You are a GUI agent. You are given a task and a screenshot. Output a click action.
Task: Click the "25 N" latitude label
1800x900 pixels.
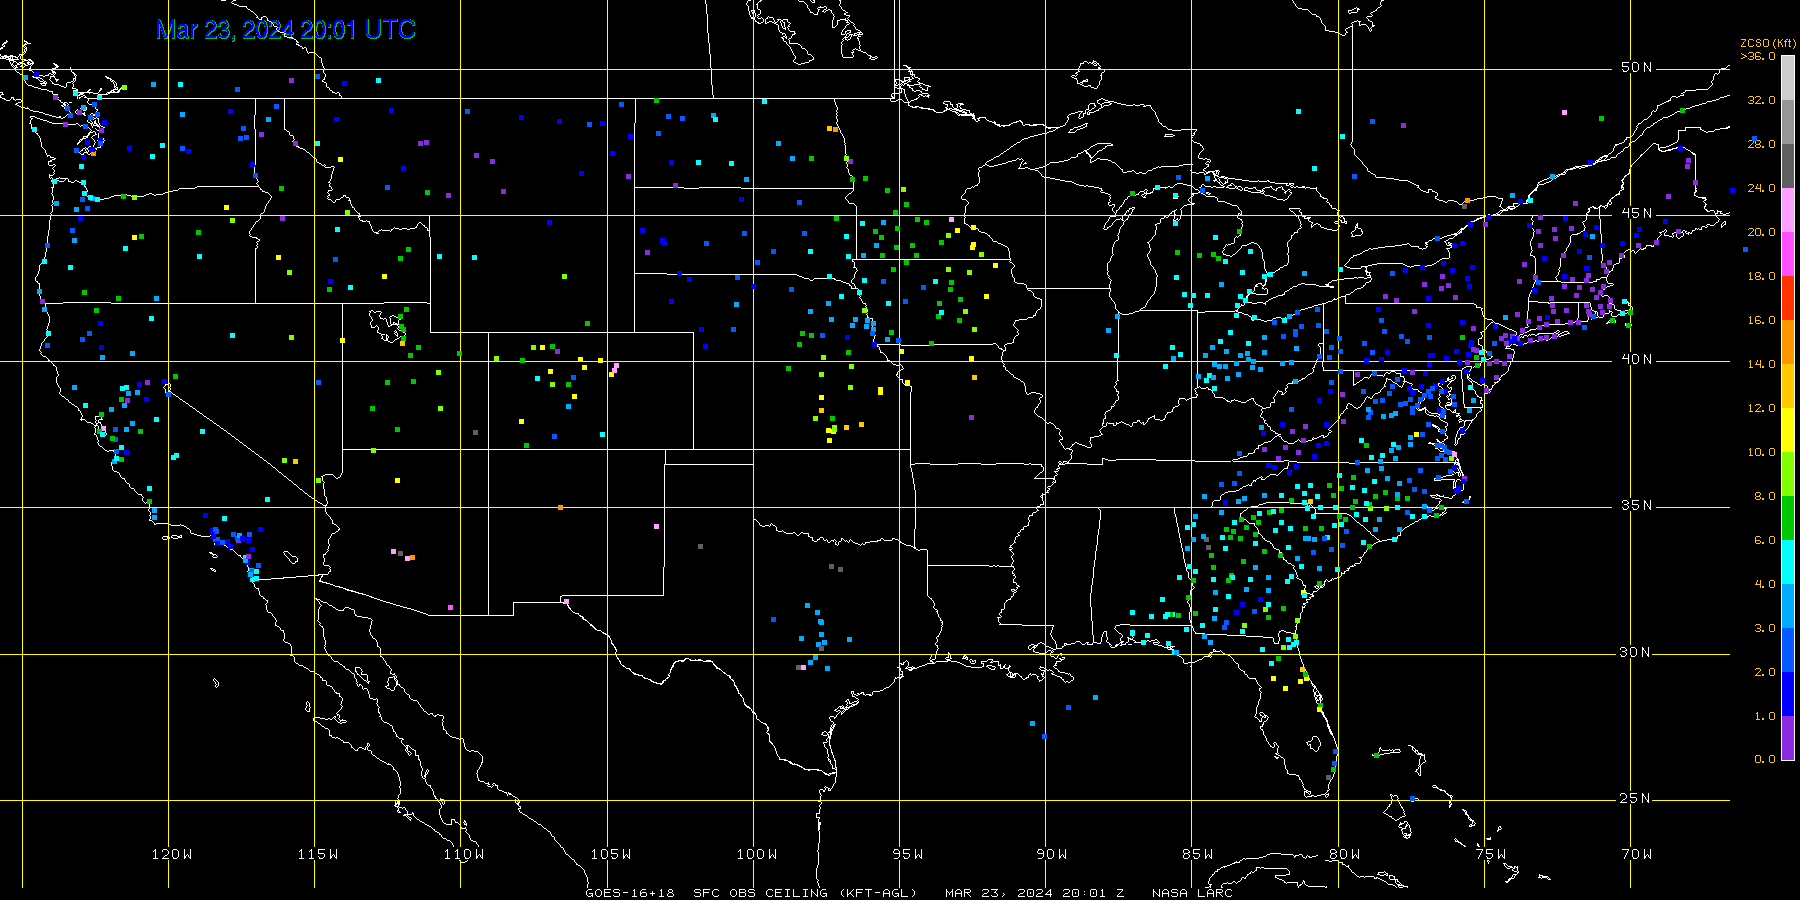[1636, 798]
